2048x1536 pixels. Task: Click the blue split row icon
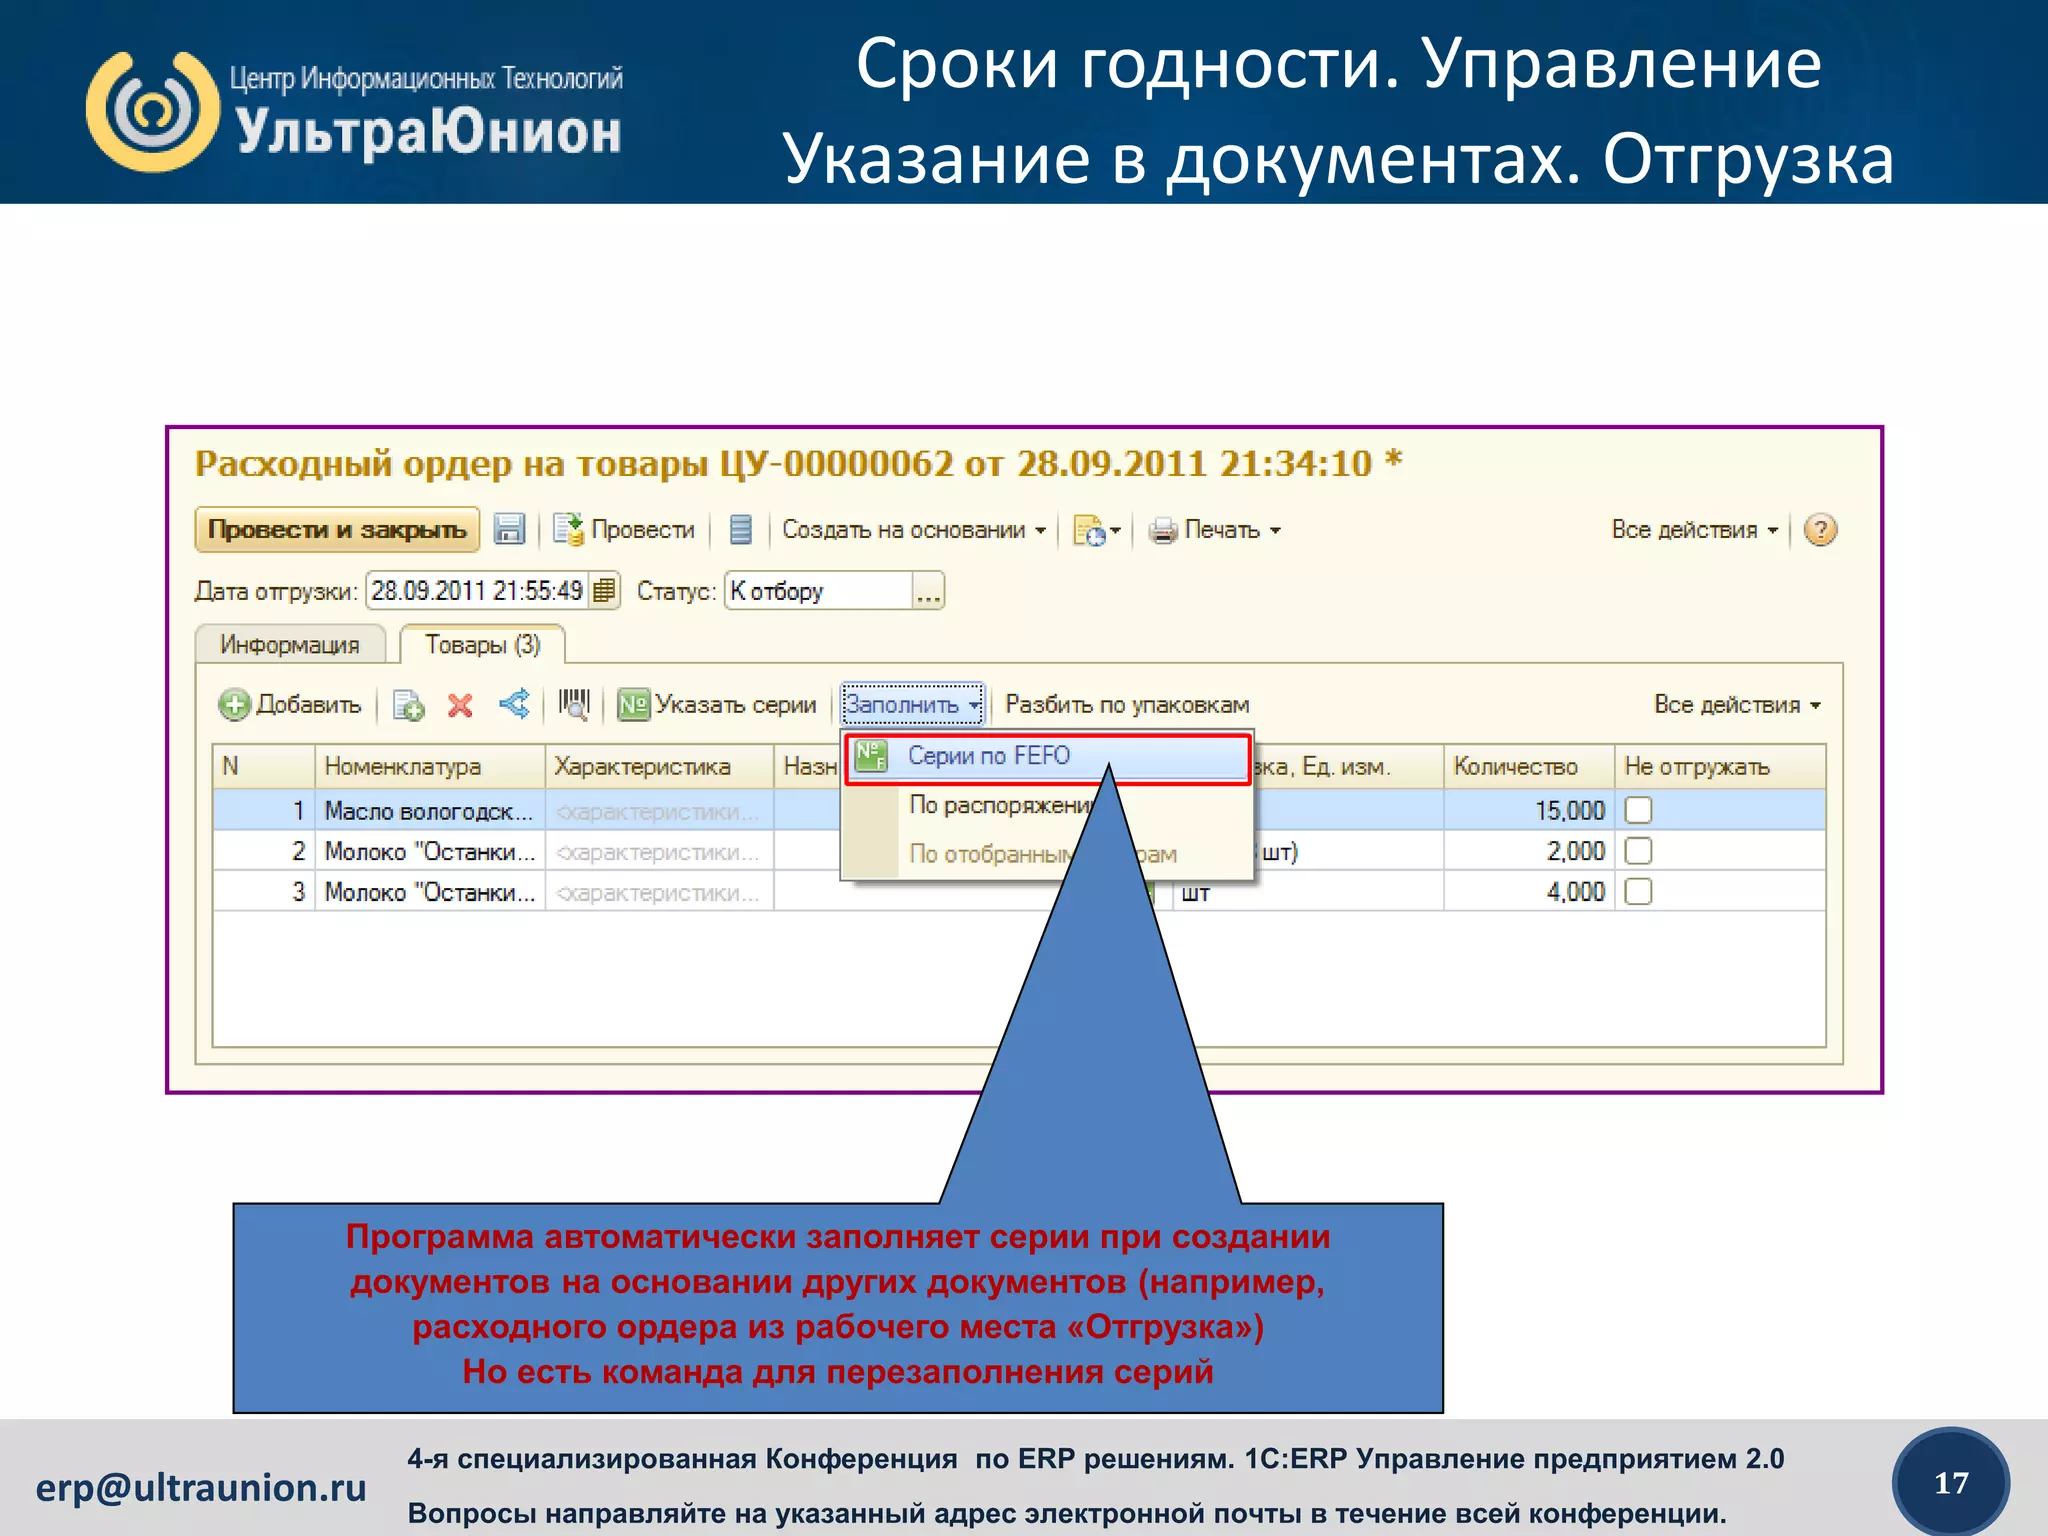515,704
